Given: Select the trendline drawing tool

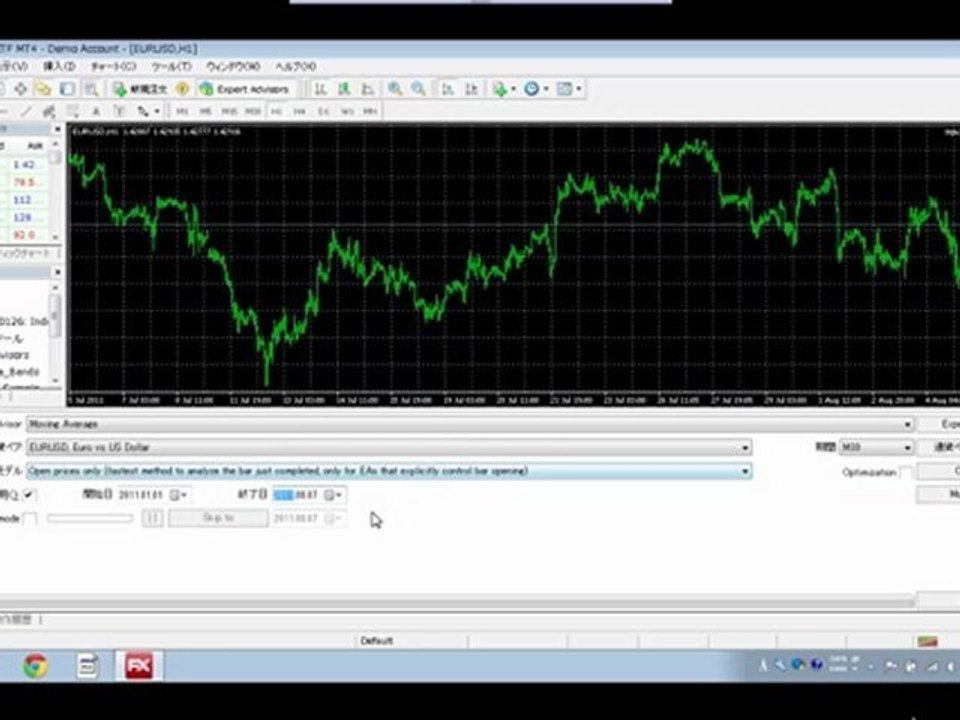Looking at the screenshot, I should (26, 111).
